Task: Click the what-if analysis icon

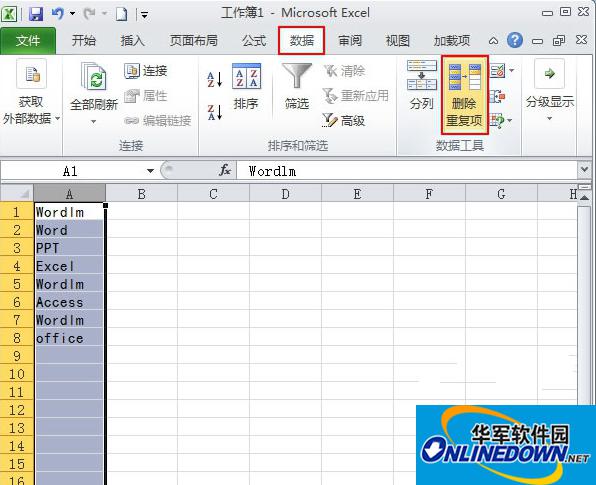Action: pyautogui.click(x=497, y=120)
